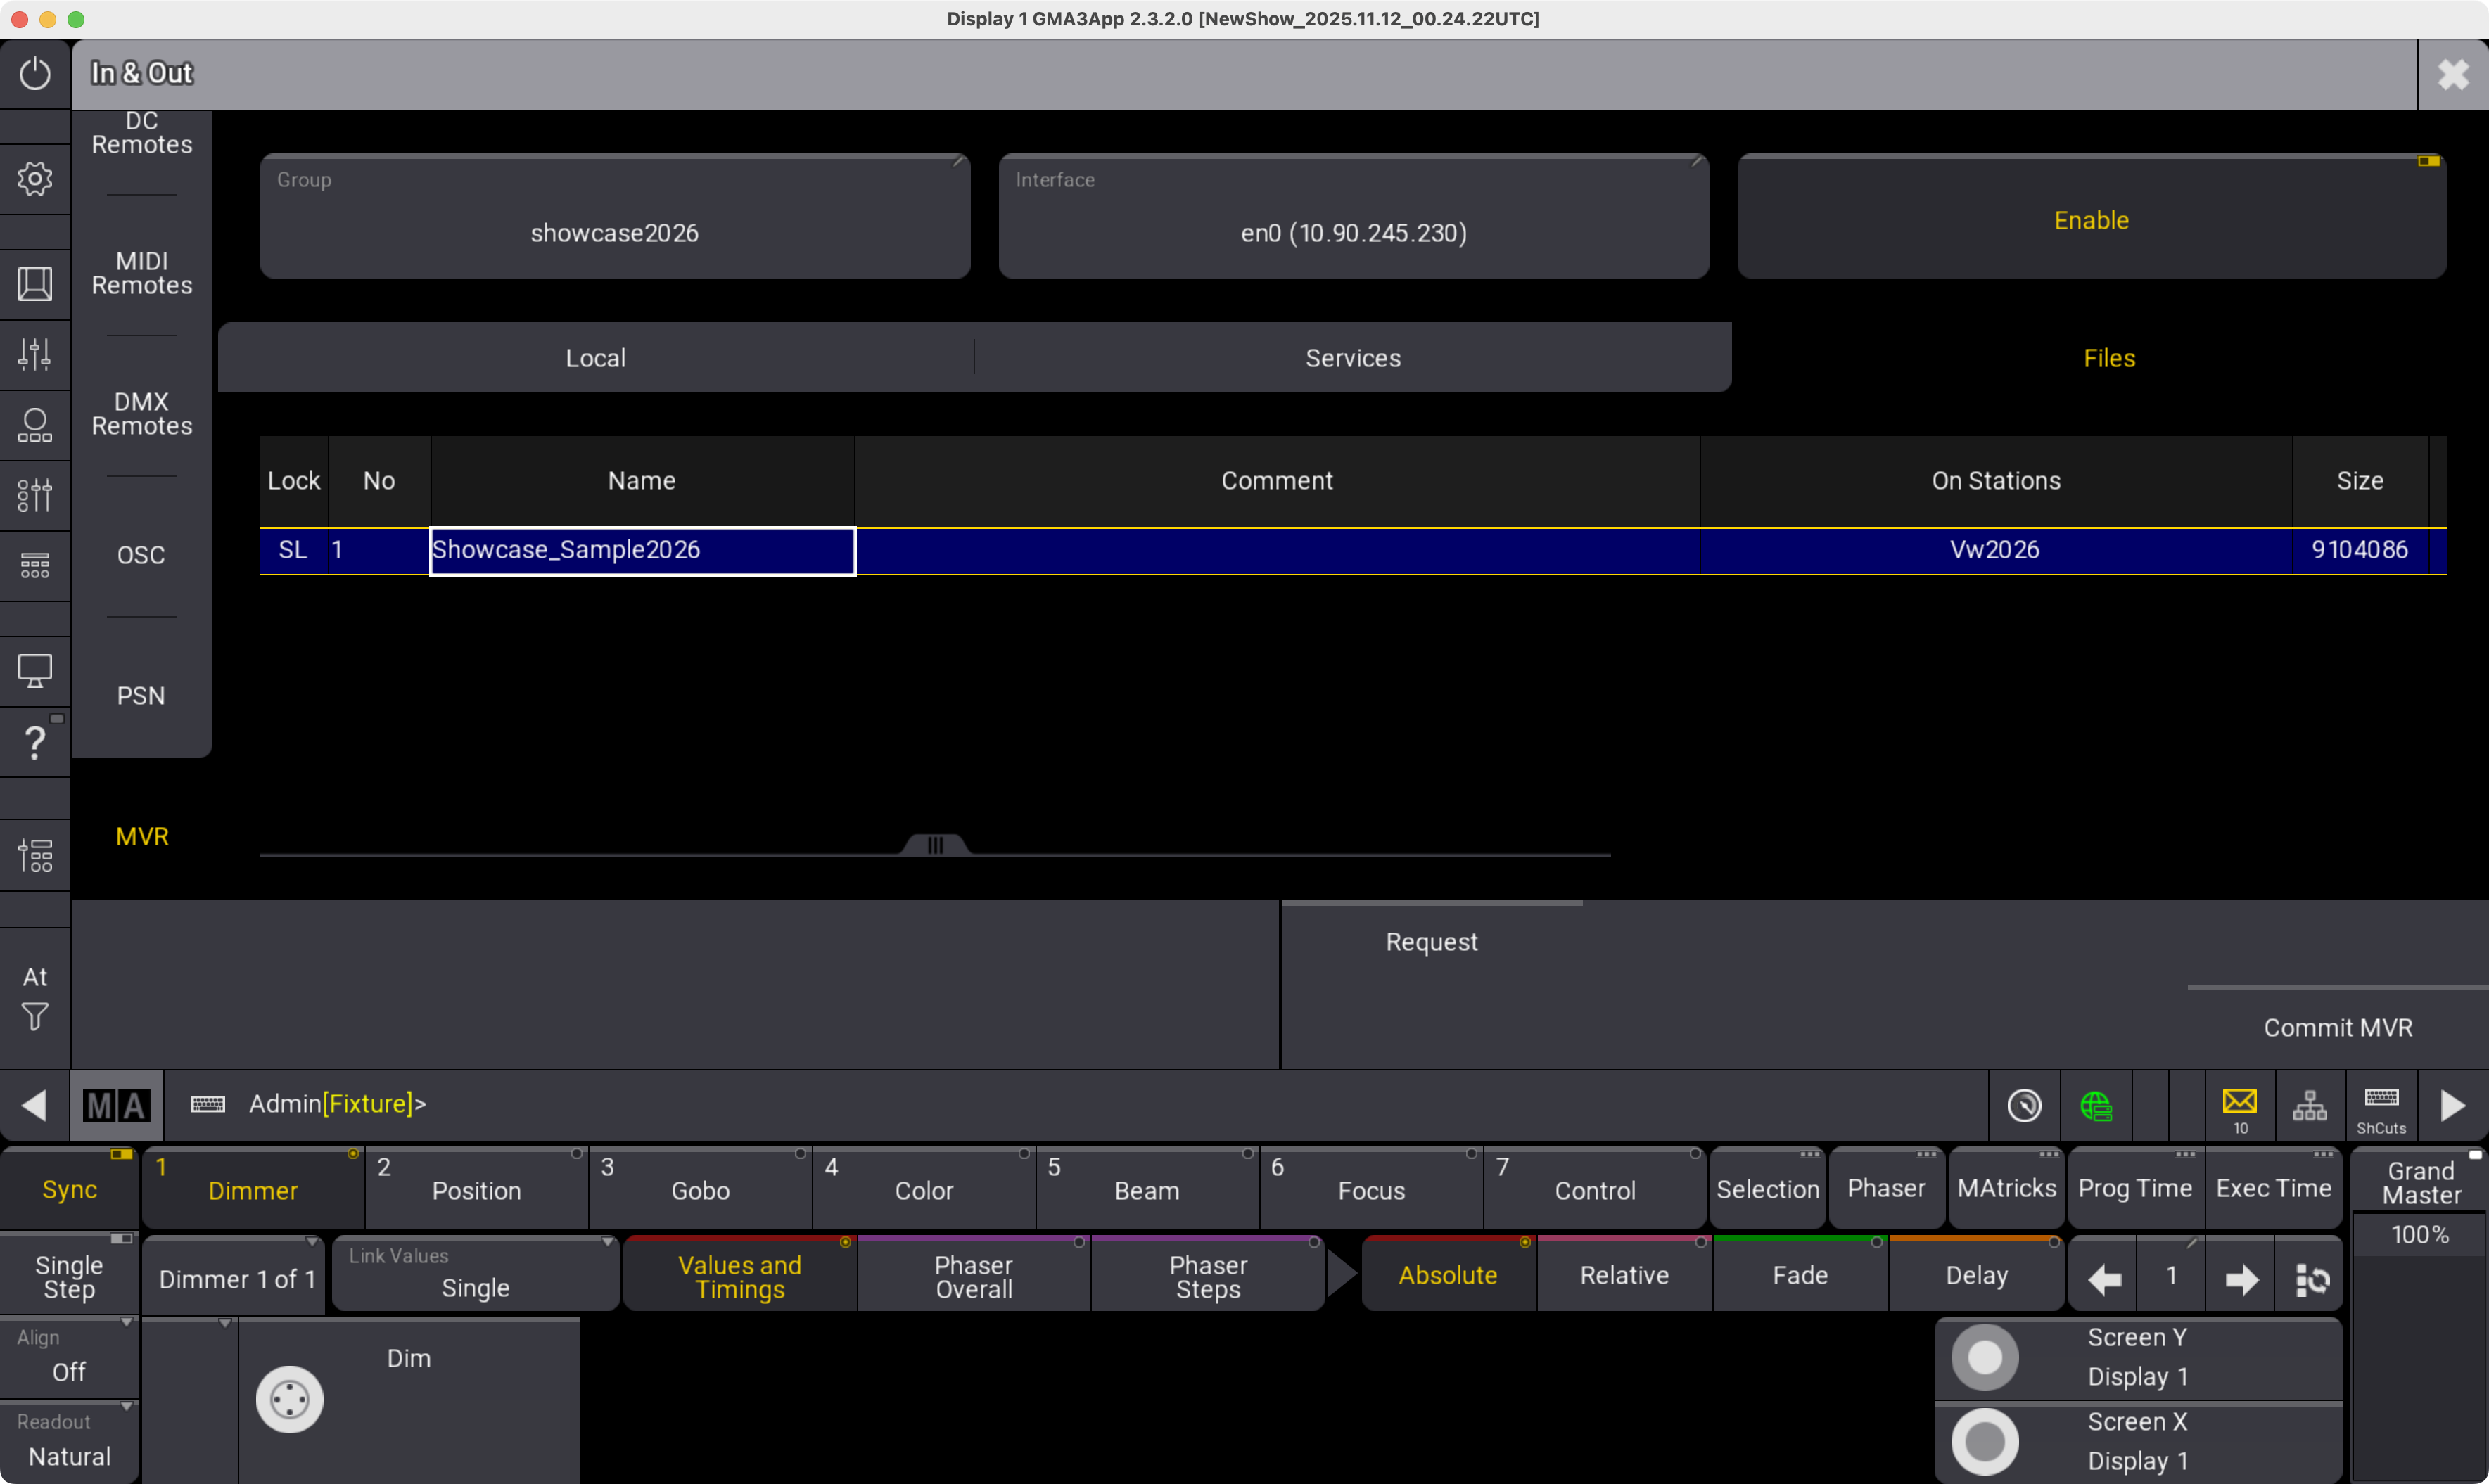Click the clock icon in command bar
The image size is (2489, 1484).
(x=2024, y=1106)
